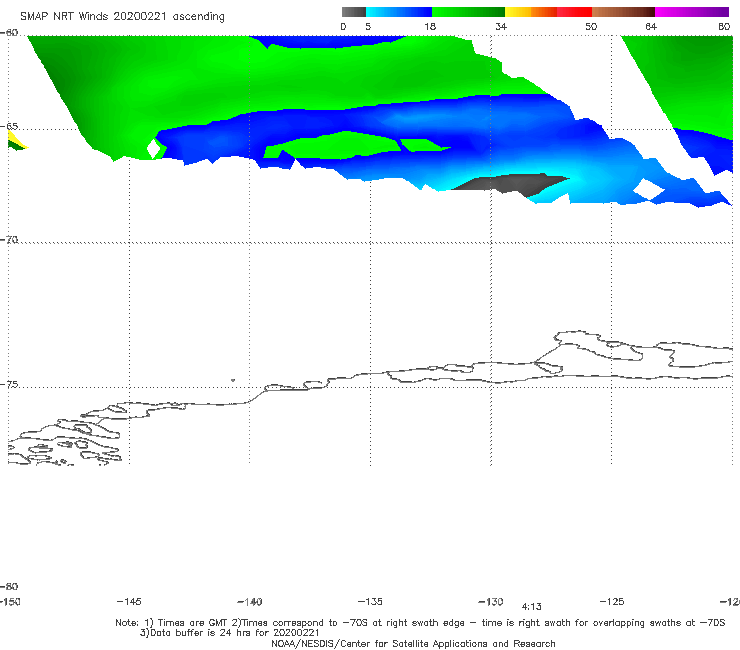The width and height of the screenshot is (740, 650).
Task: Click the dark gray low-wind patch on the map
Action: click(512, 184)
